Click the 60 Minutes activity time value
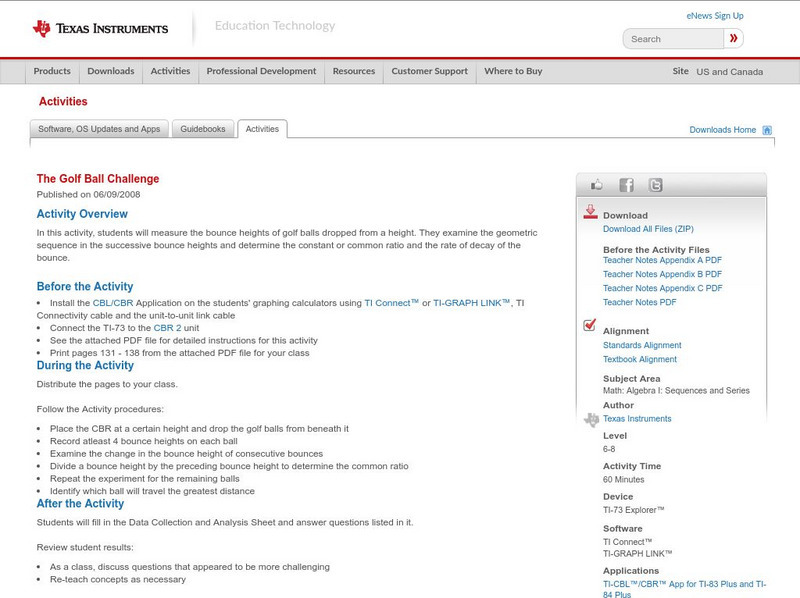 (x=623, y=480)
